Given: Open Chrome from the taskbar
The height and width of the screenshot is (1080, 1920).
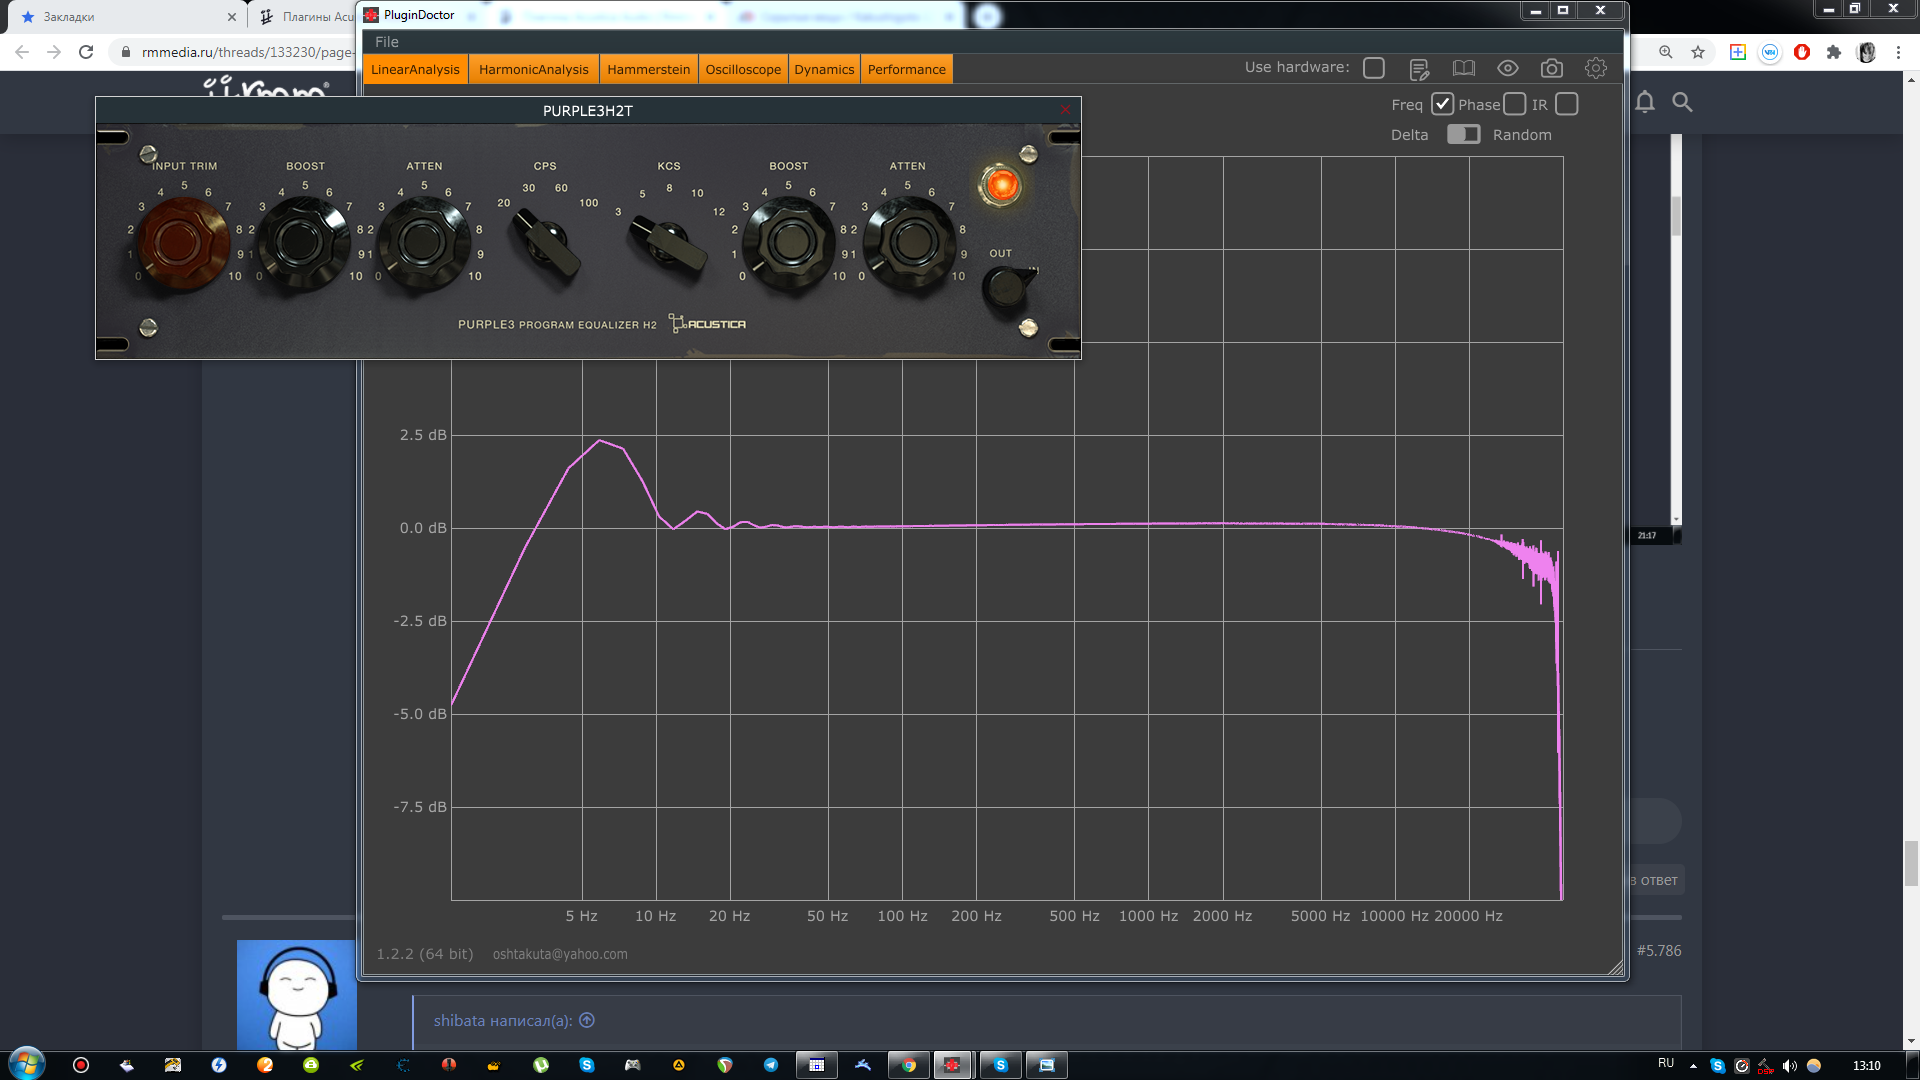Looking at the screenshot, I should (908, 1065).
